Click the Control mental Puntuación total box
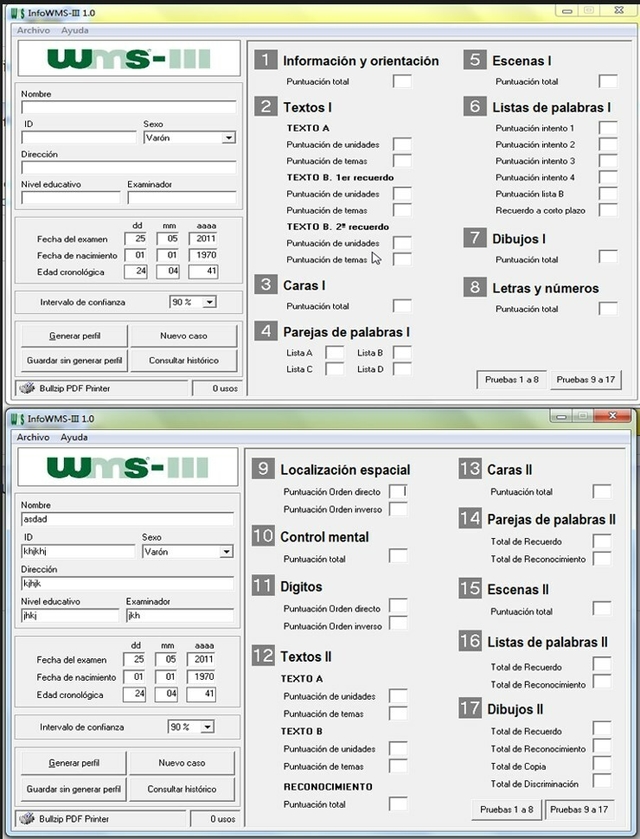This screenshot has width=640, height=839. (x=398, y=556)
